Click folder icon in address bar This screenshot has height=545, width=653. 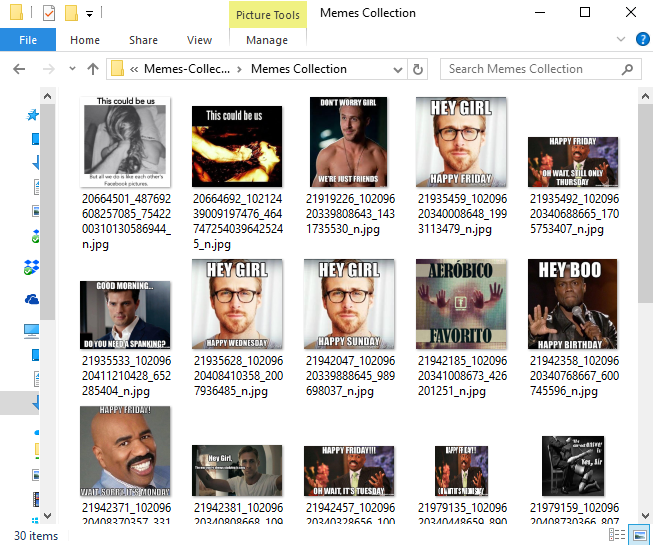pyautogui.click(x=117, y=69)
